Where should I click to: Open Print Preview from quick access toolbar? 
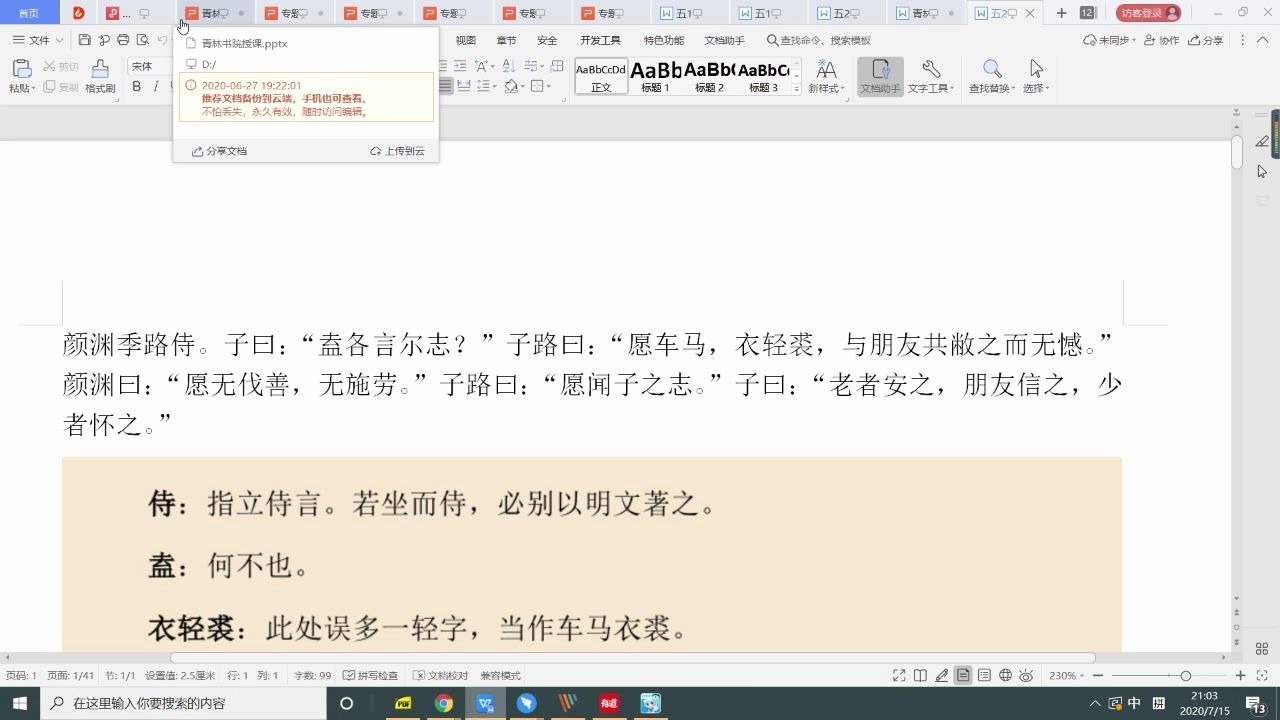pos(143,40)
